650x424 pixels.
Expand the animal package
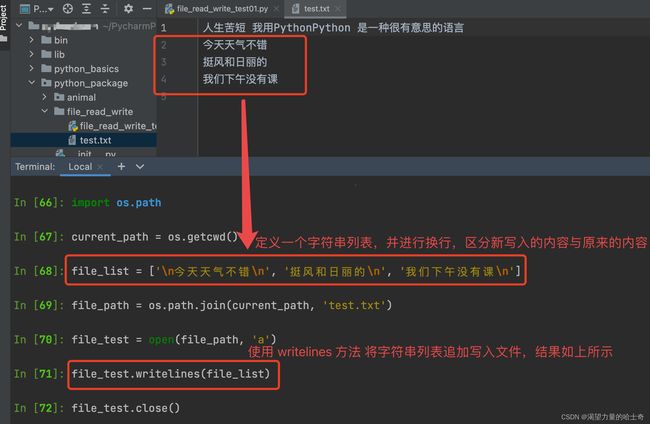pos(44,97)
